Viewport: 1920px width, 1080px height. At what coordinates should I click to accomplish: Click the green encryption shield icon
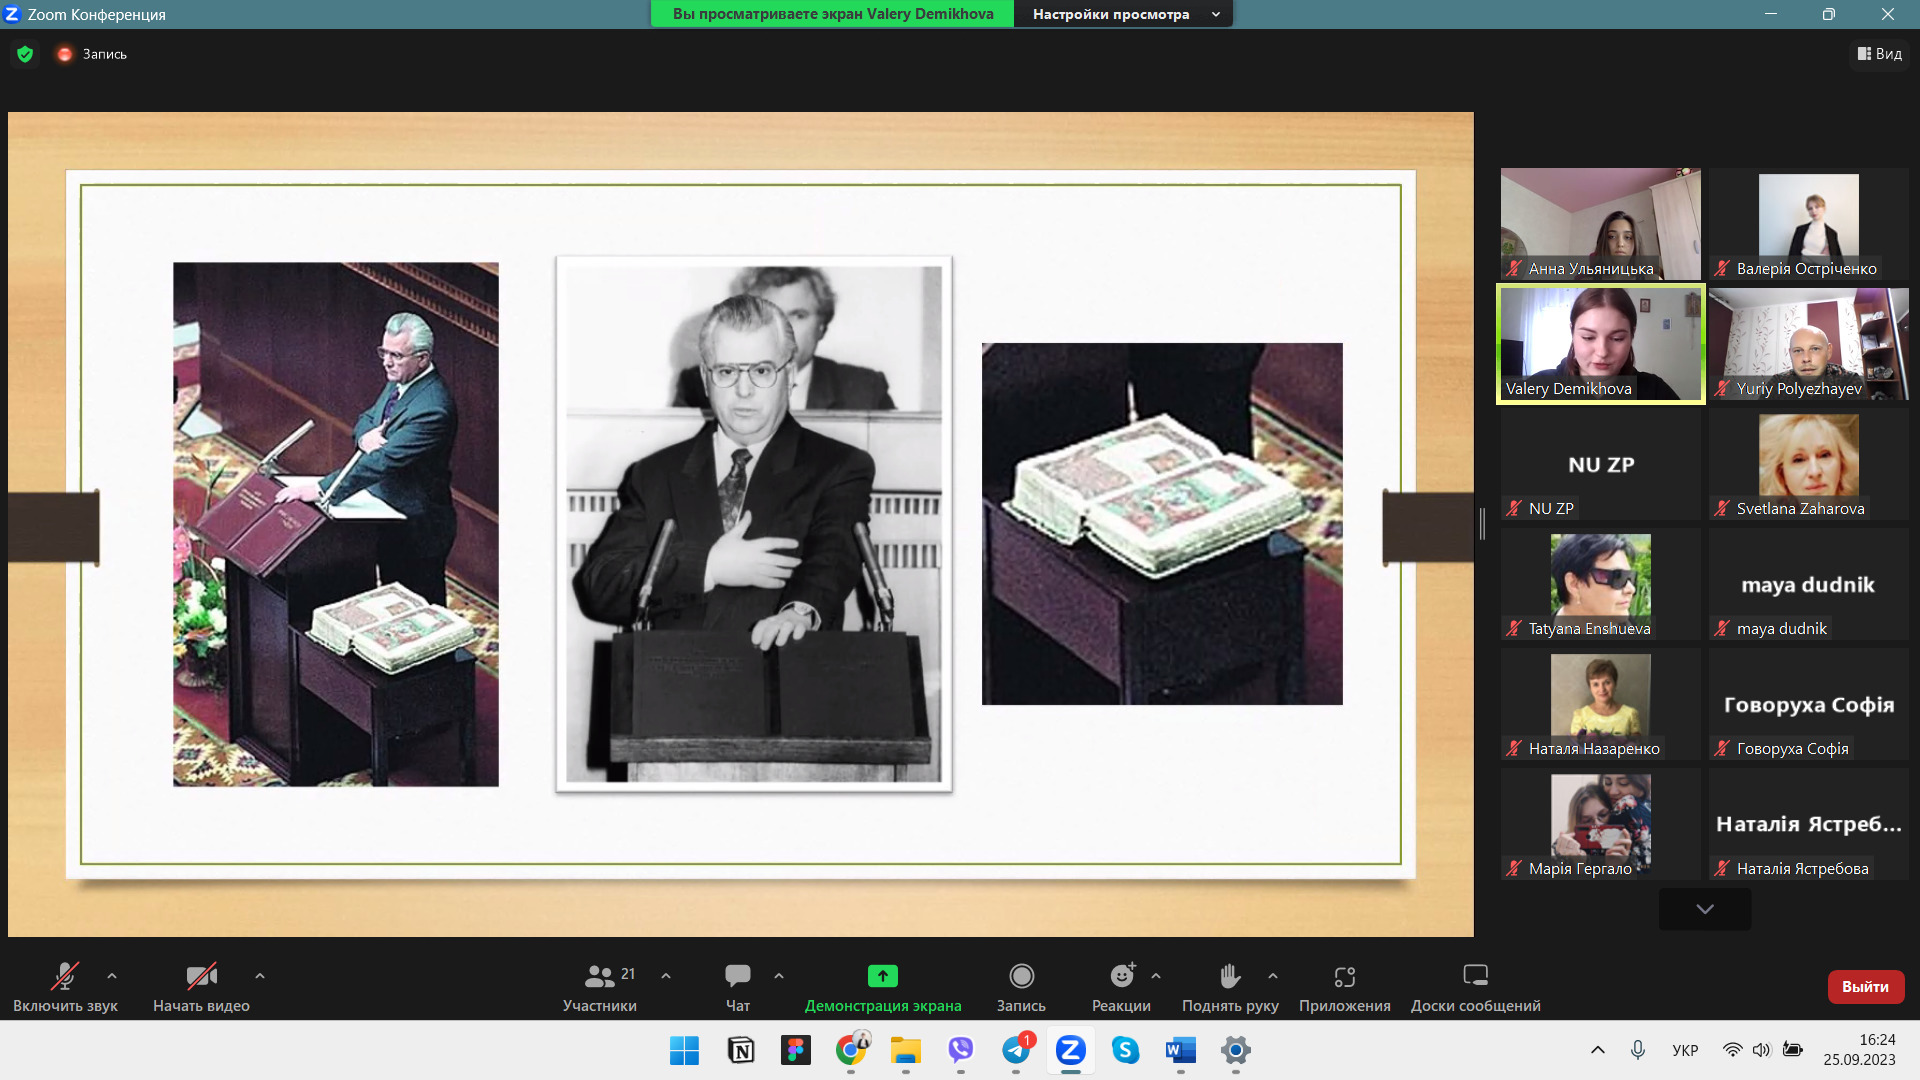(x=25, y=54)
